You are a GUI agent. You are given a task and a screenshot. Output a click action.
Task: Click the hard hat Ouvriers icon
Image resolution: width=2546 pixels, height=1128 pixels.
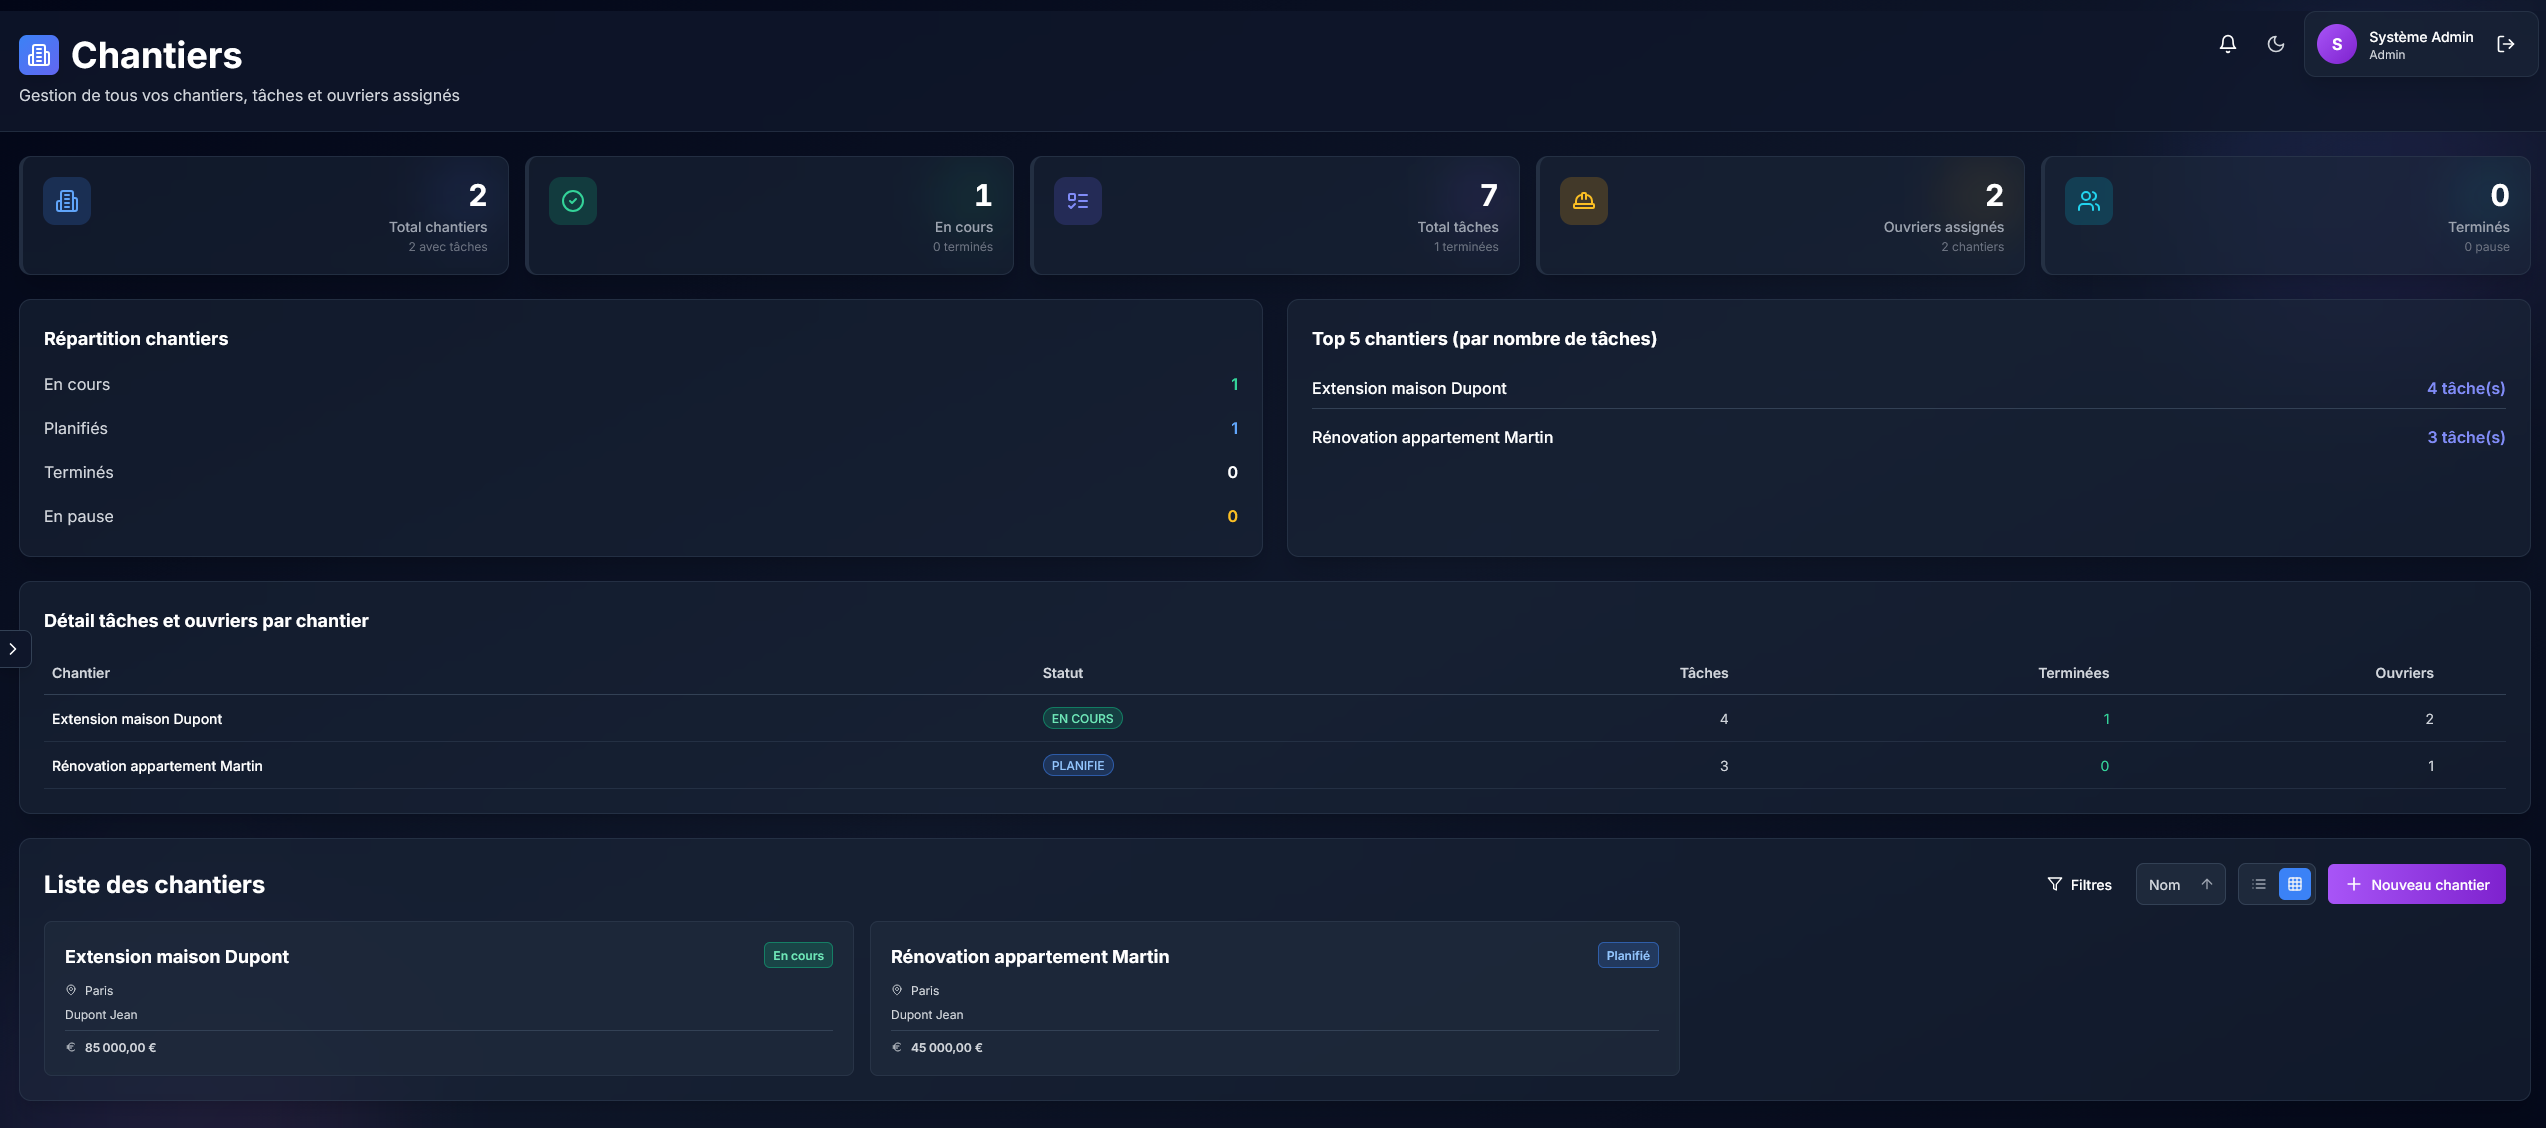coord(1584,201)
